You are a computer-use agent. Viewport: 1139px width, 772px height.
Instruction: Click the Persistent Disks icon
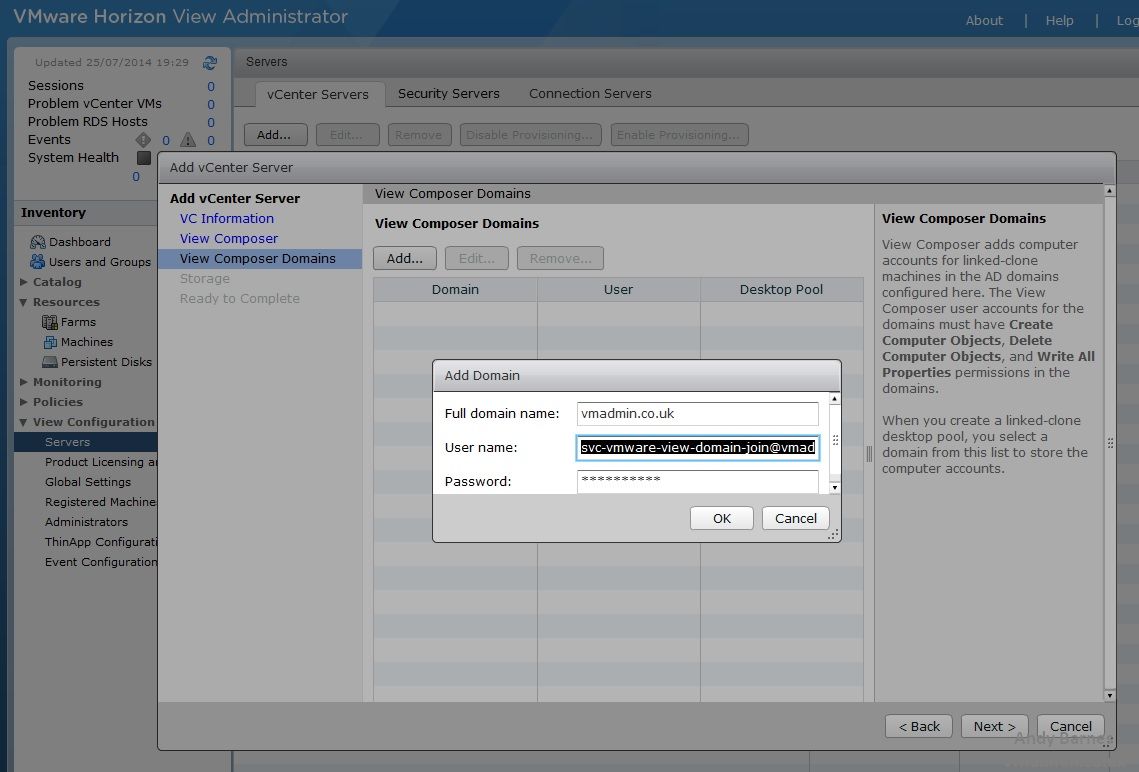pyautogui.click(x=50, y=362)
